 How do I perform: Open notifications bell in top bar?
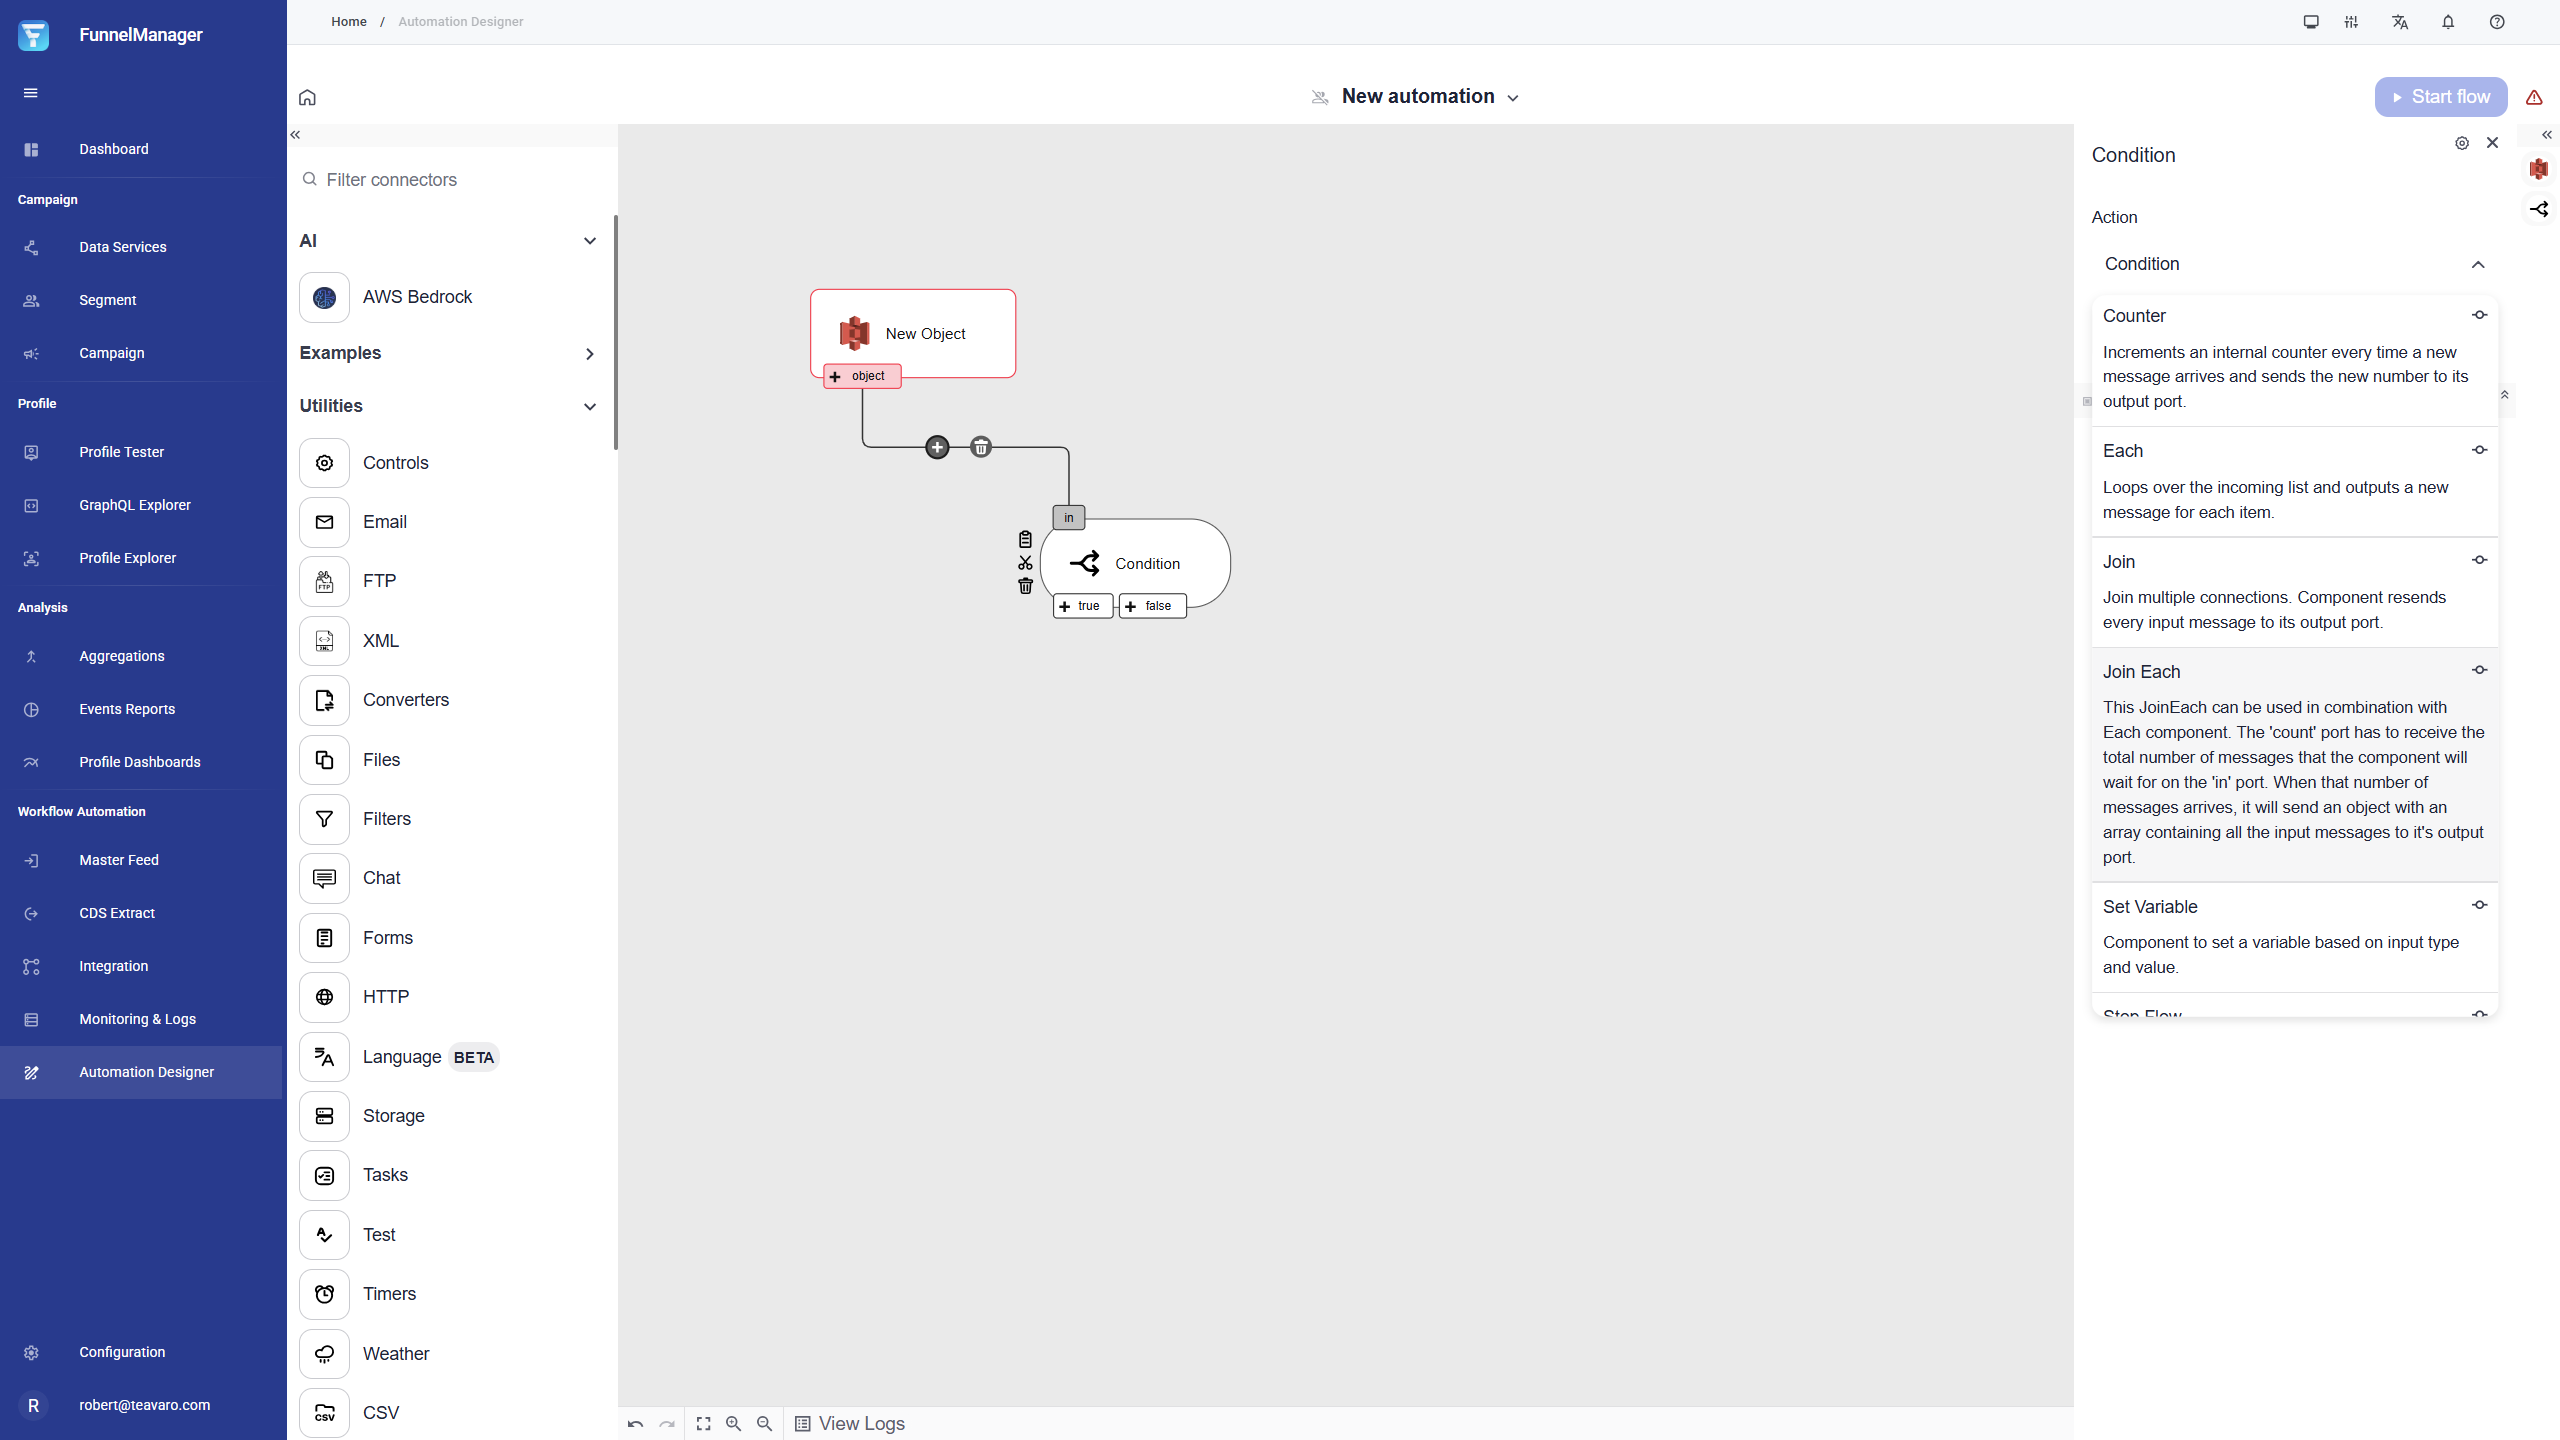click(x=2448, y=22)
